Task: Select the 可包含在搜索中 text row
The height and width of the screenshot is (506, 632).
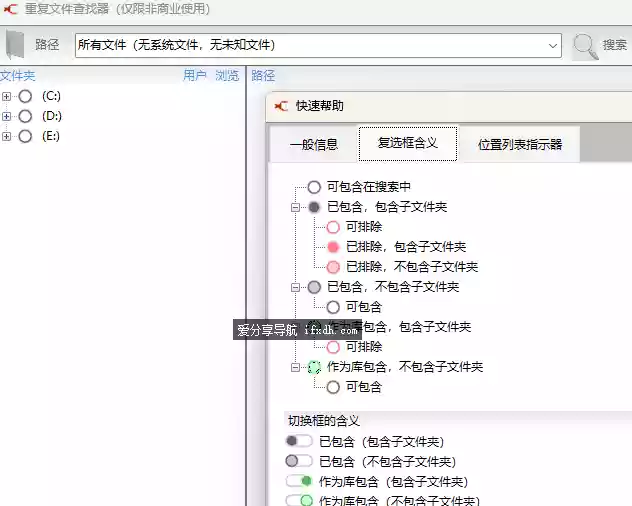Action: coord(369,187)
